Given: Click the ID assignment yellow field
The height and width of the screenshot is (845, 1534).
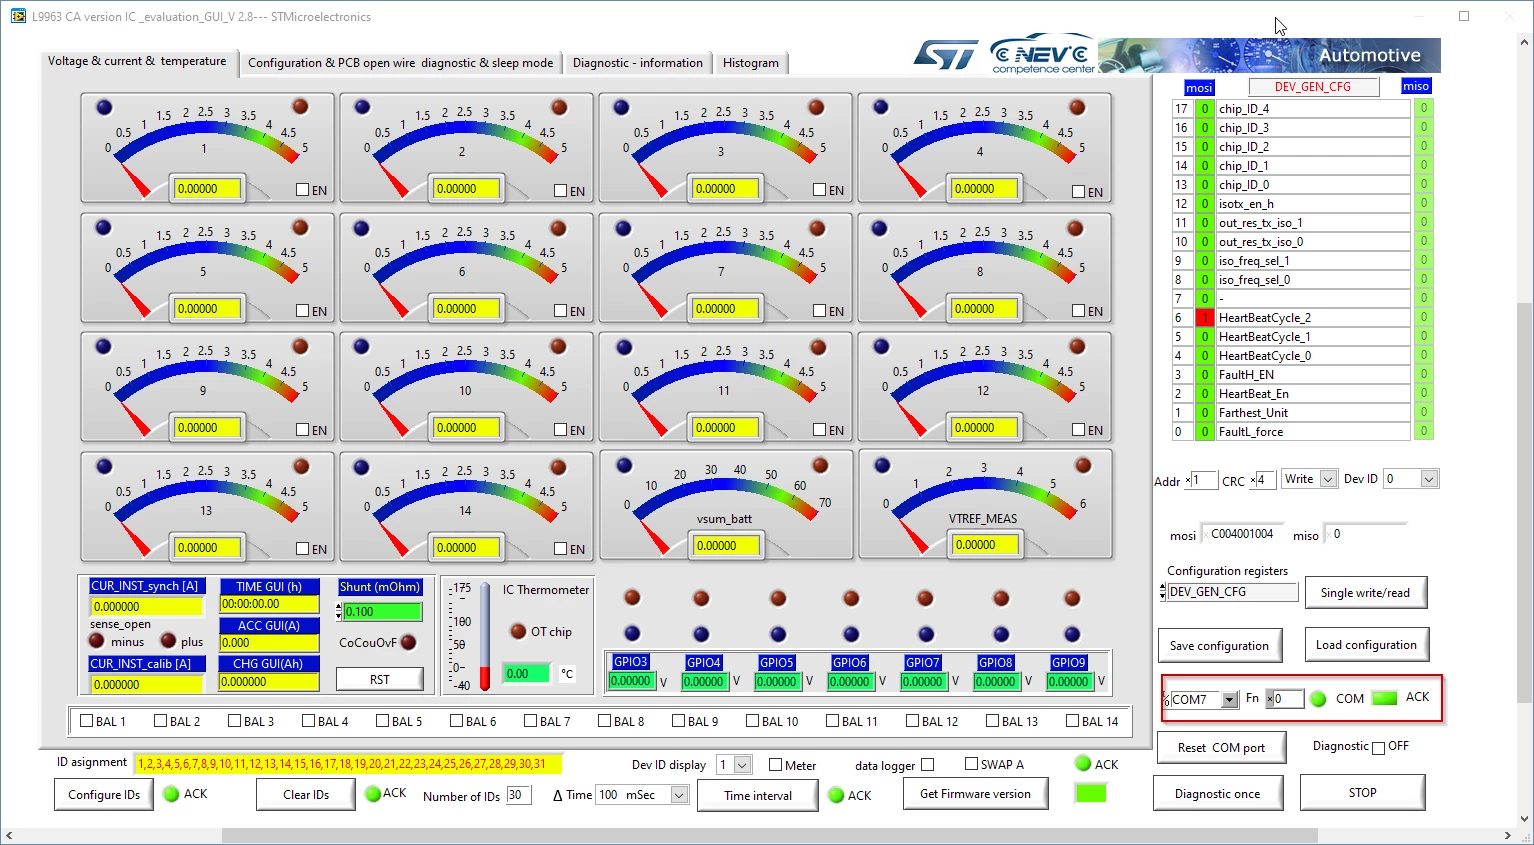Looking at the screenshot, I should coord(348,764).
